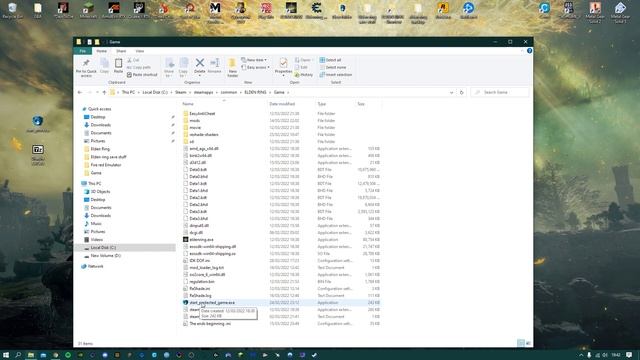Open address bar history dropdown
This screenshot has width=640, height=360.
451,93
